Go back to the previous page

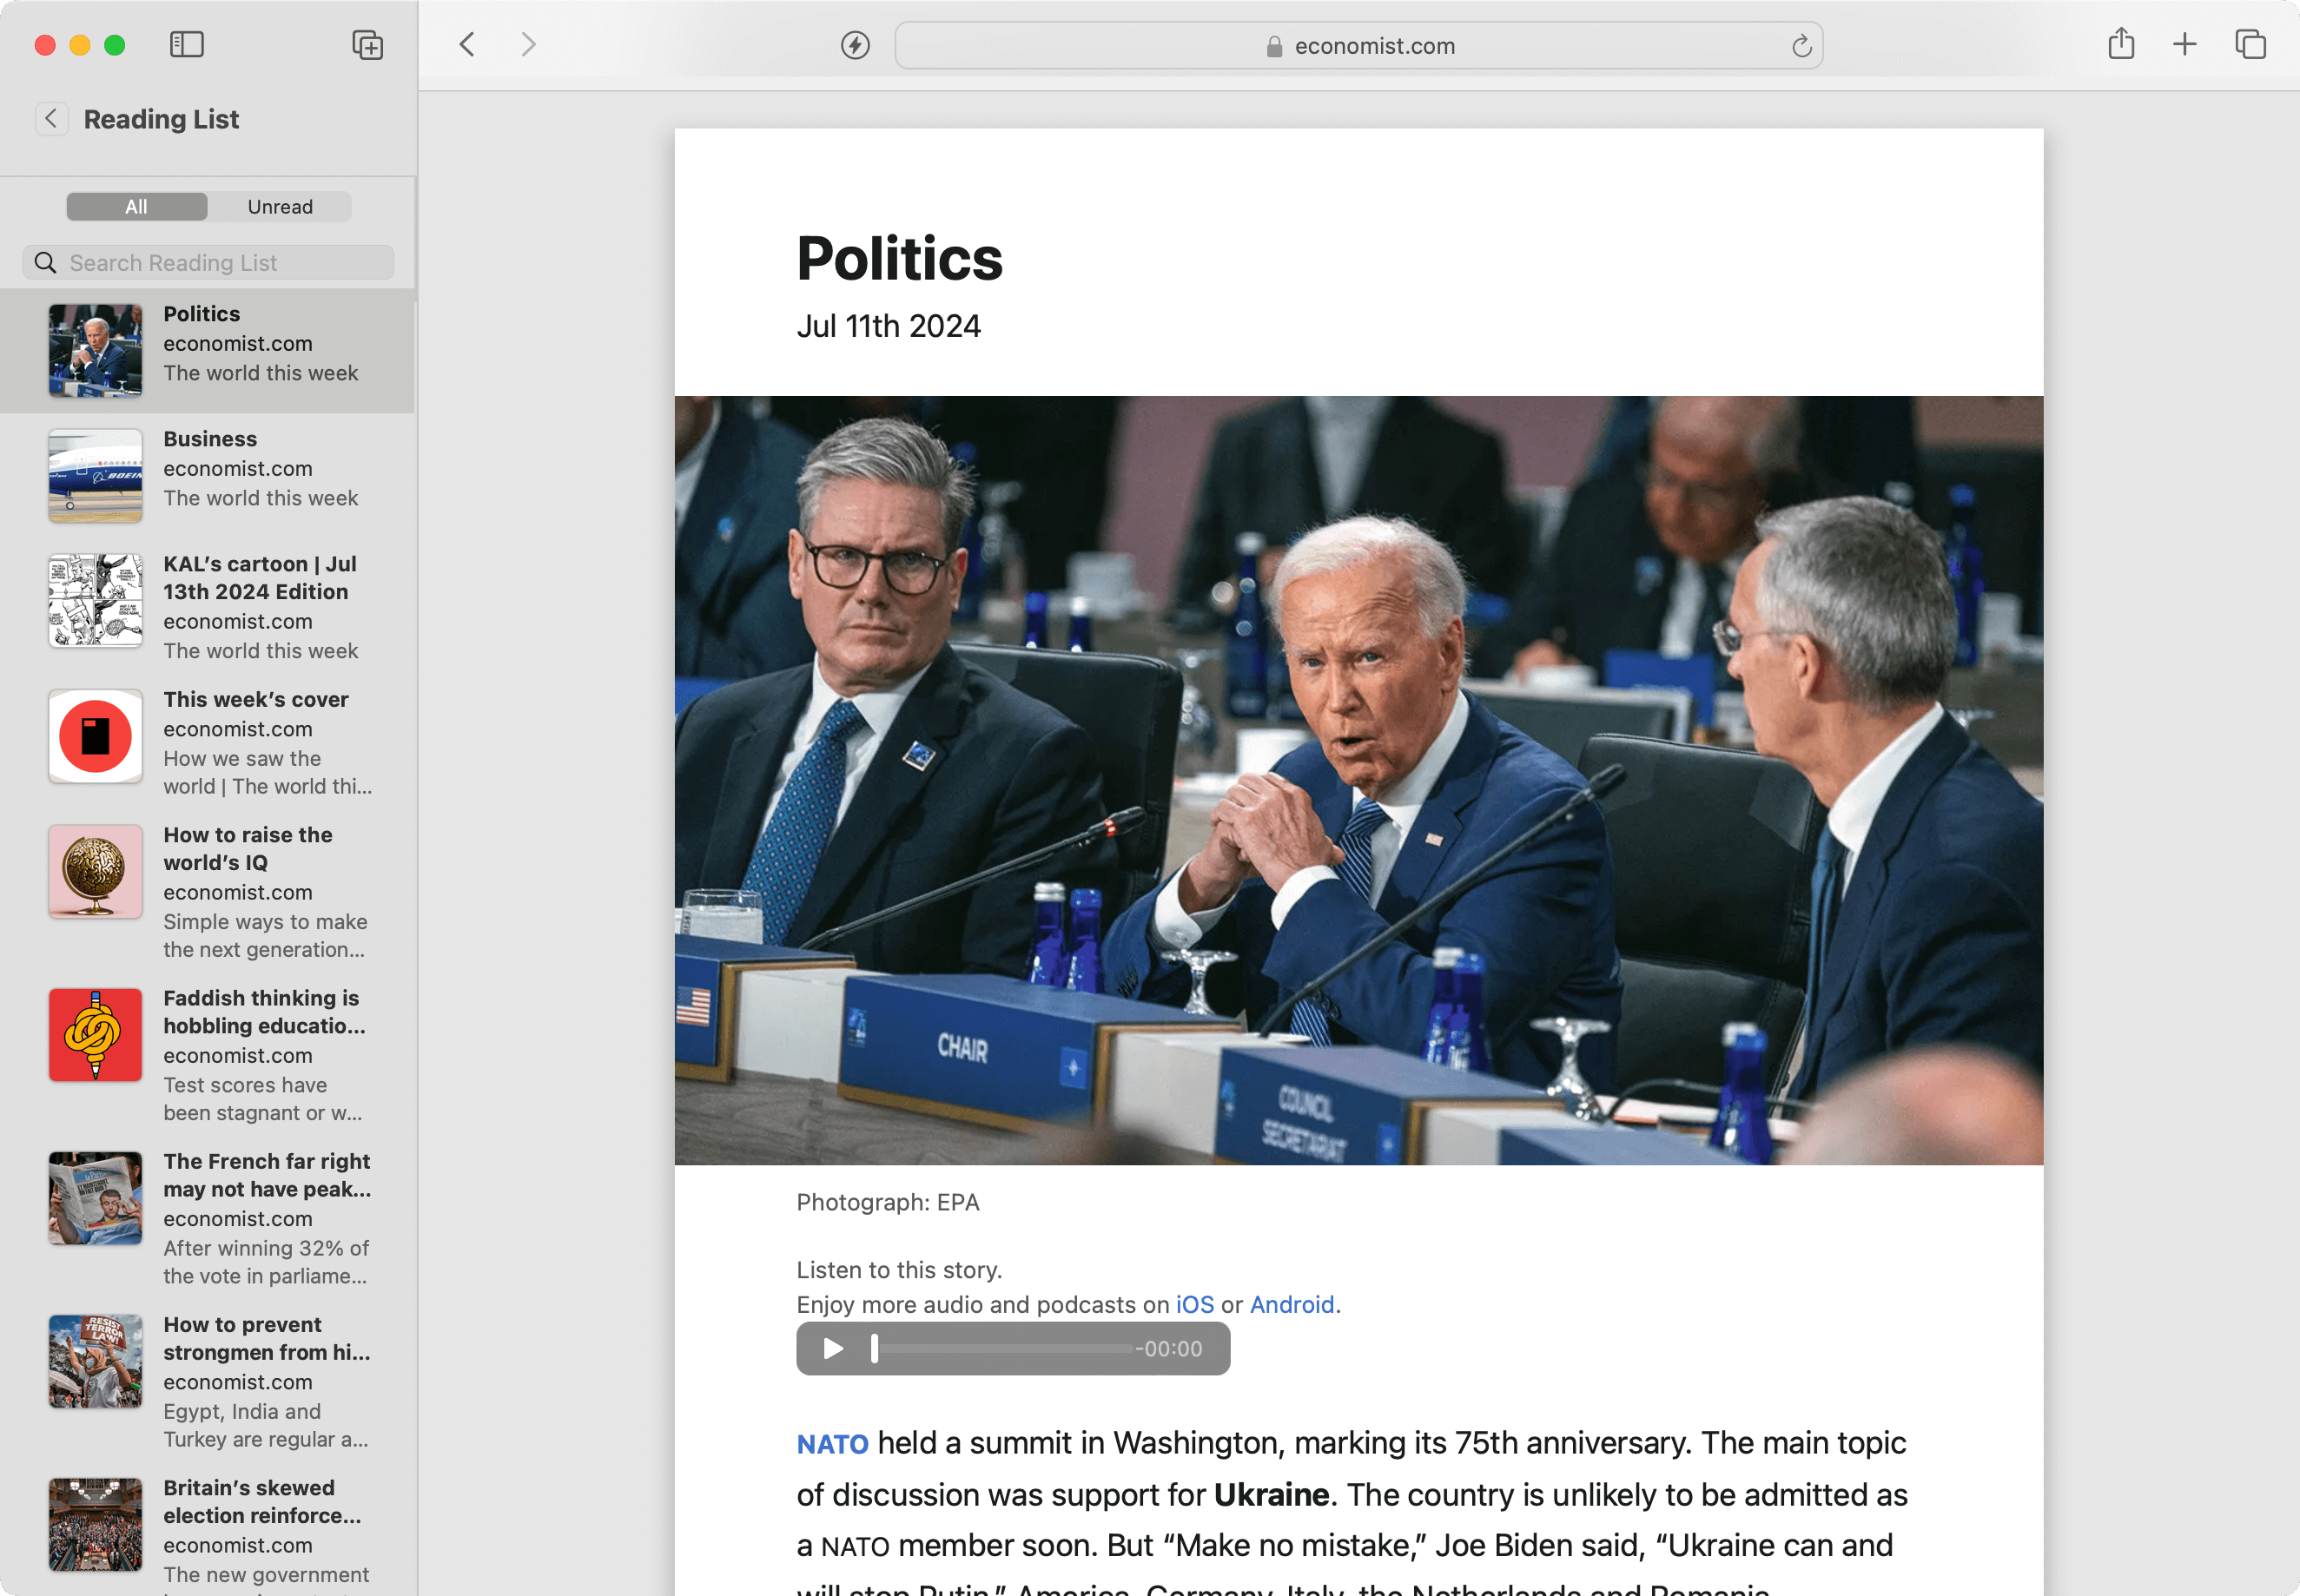click(467, 45)
